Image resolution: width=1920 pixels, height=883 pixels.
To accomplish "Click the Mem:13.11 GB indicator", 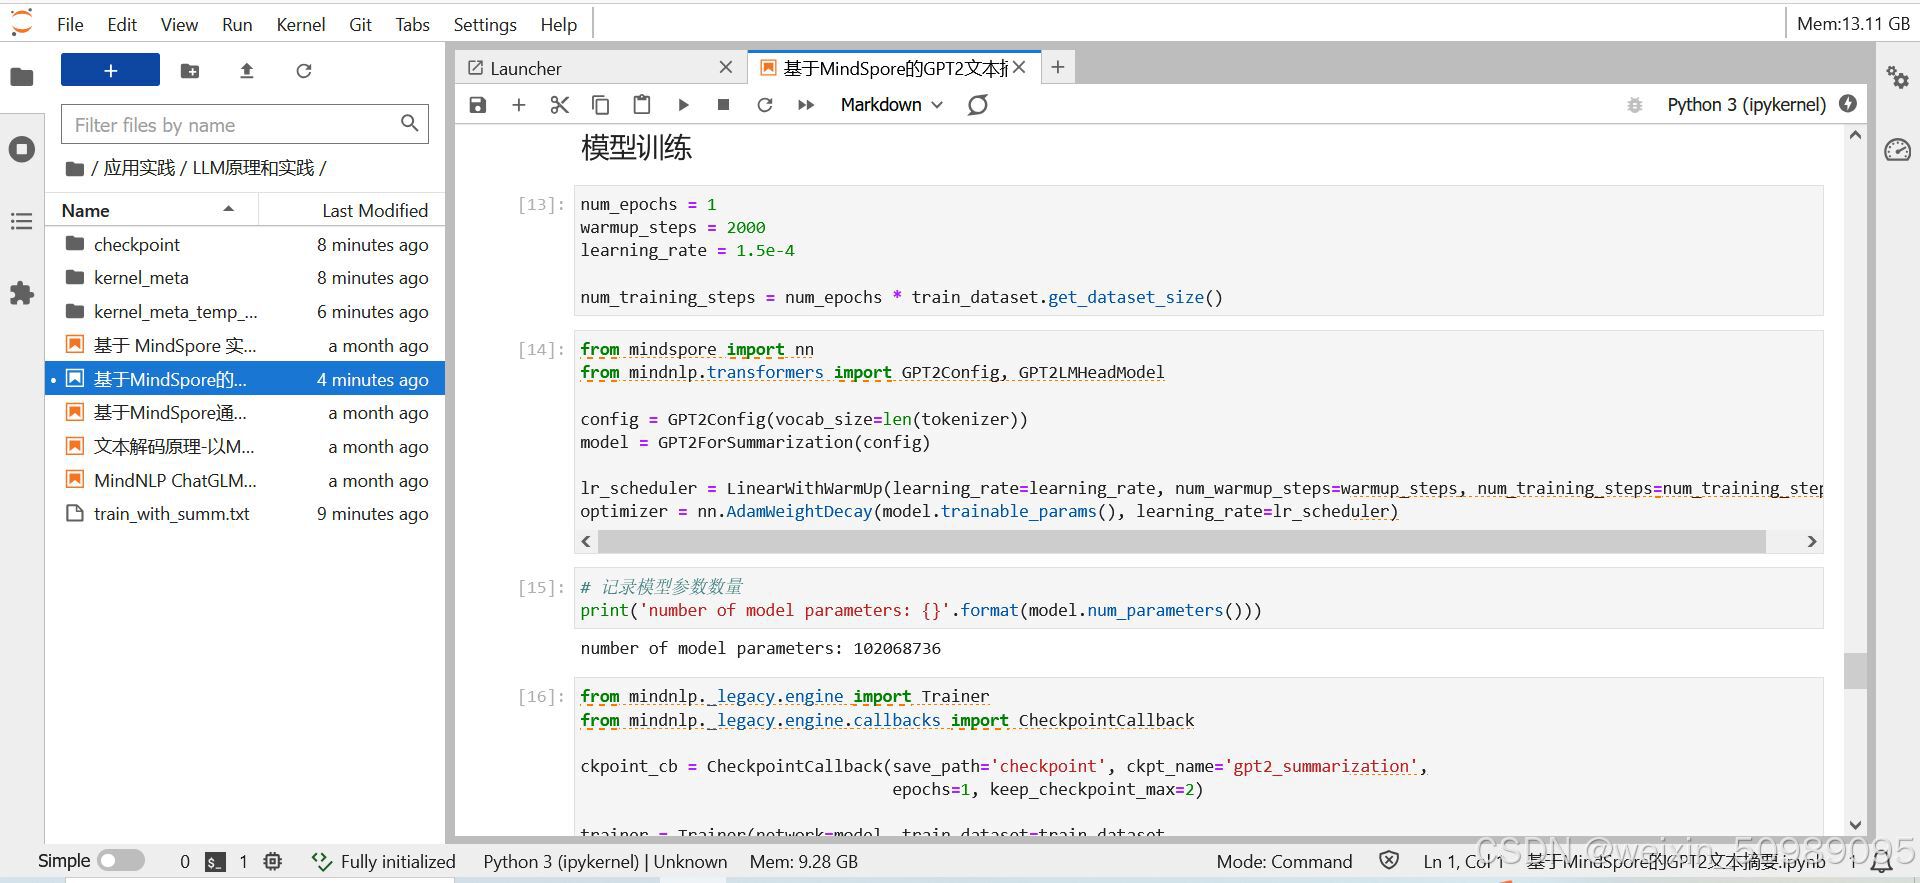I will (1853, 24).
